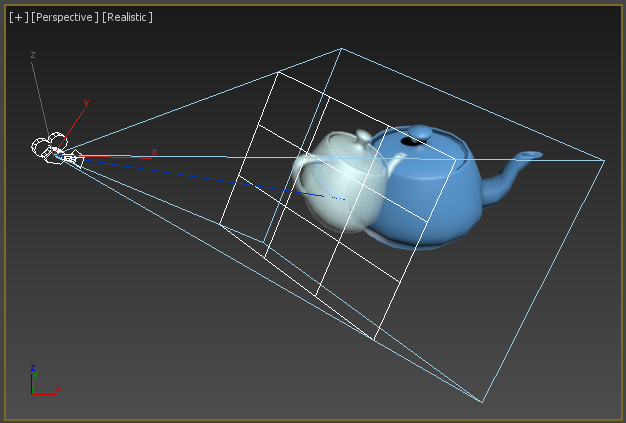Viewport: 626px width, 423px height.
Task: Click the world axis tripod icon
Action: (x=46, y=380)
